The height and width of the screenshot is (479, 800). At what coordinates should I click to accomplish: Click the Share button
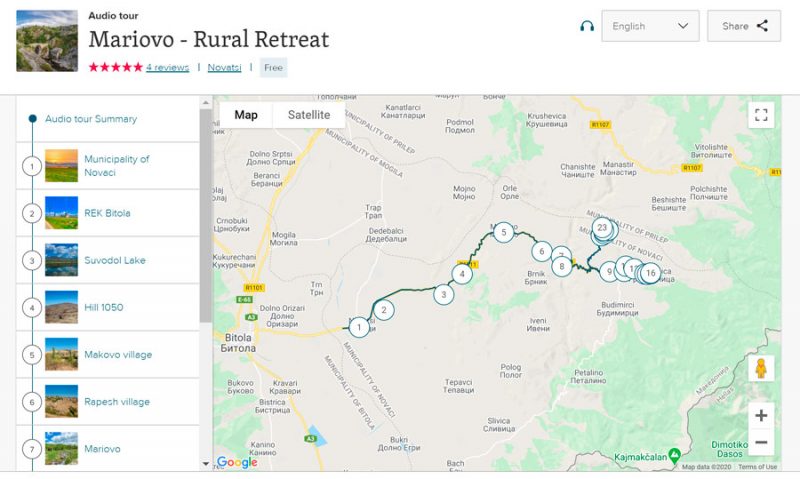click(x=744, y=26)
